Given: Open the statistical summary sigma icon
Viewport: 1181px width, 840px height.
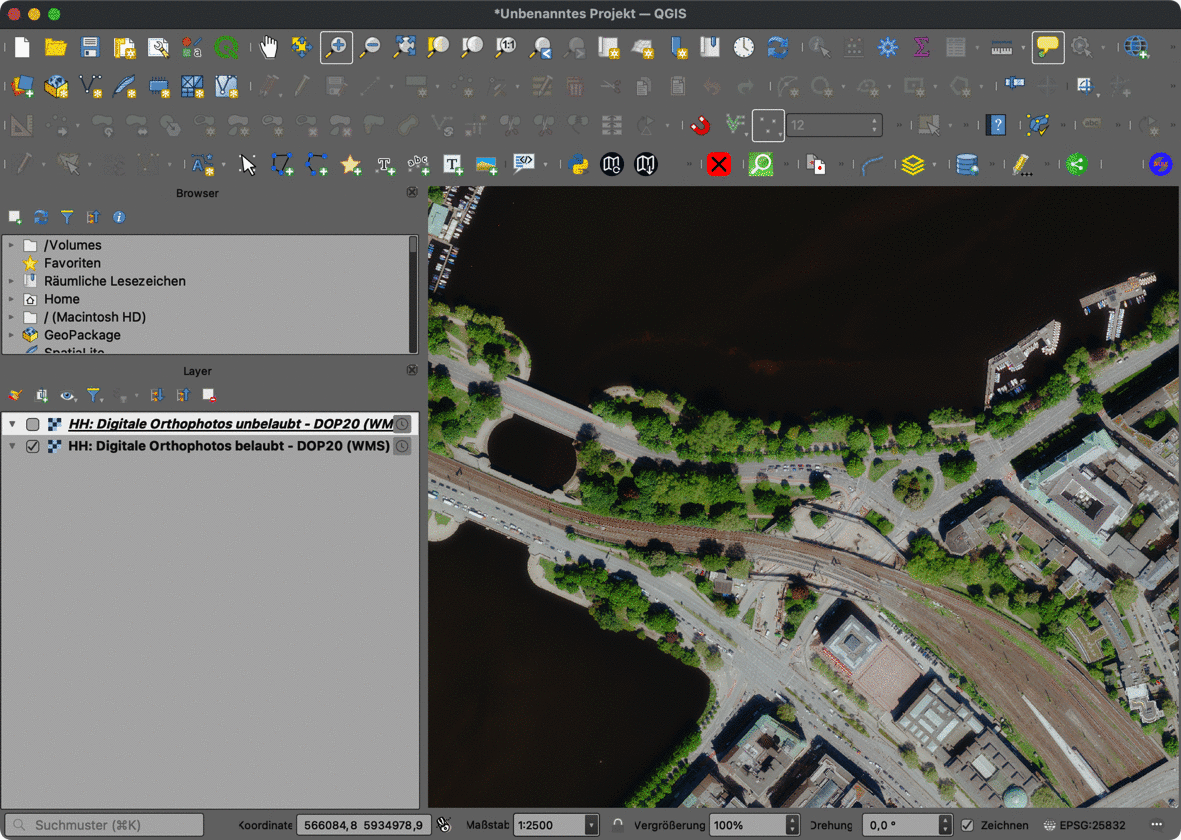Looking at the screenshot, I should pyautogui.click(x=921, y=47).
